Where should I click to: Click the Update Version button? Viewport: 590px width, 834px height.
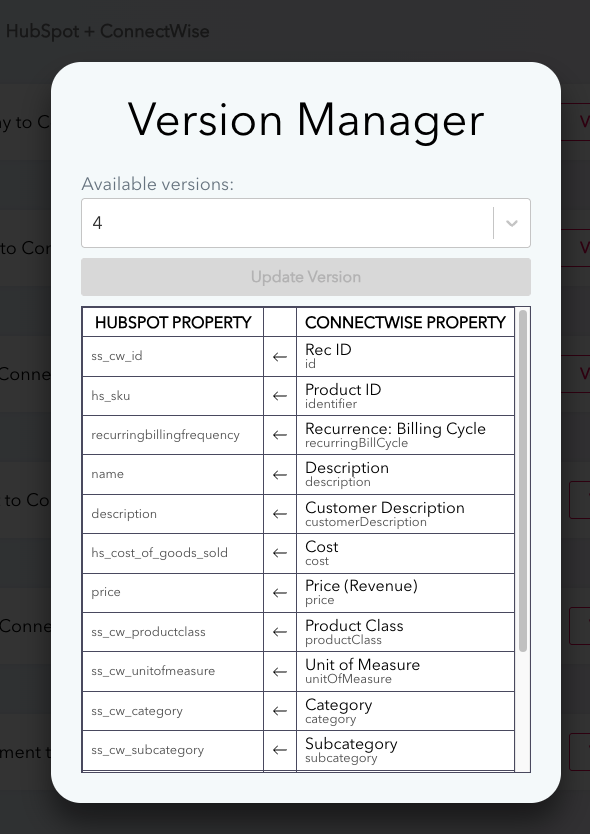tap(306, 277)
